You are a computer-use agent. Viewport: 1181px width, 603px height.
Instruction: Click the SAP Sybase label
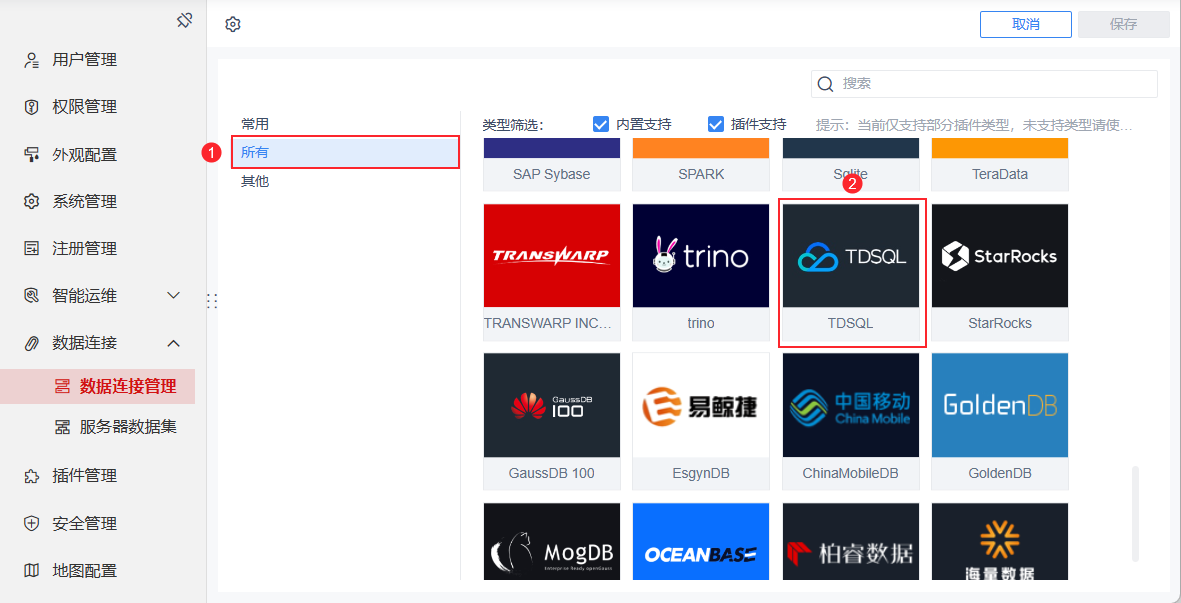(552, 174)
